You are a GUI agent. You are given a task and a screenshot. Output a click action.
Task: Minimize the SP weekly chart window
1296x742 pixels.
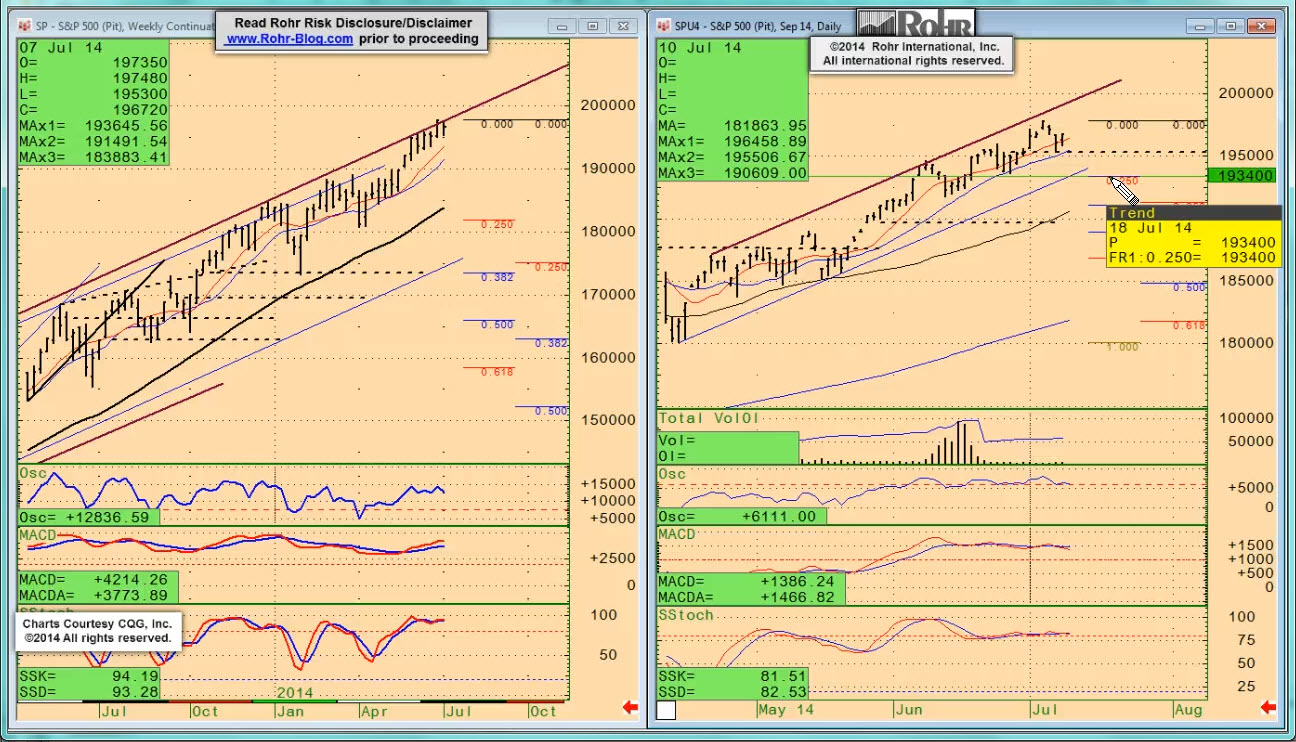click(x=564, y=26)
